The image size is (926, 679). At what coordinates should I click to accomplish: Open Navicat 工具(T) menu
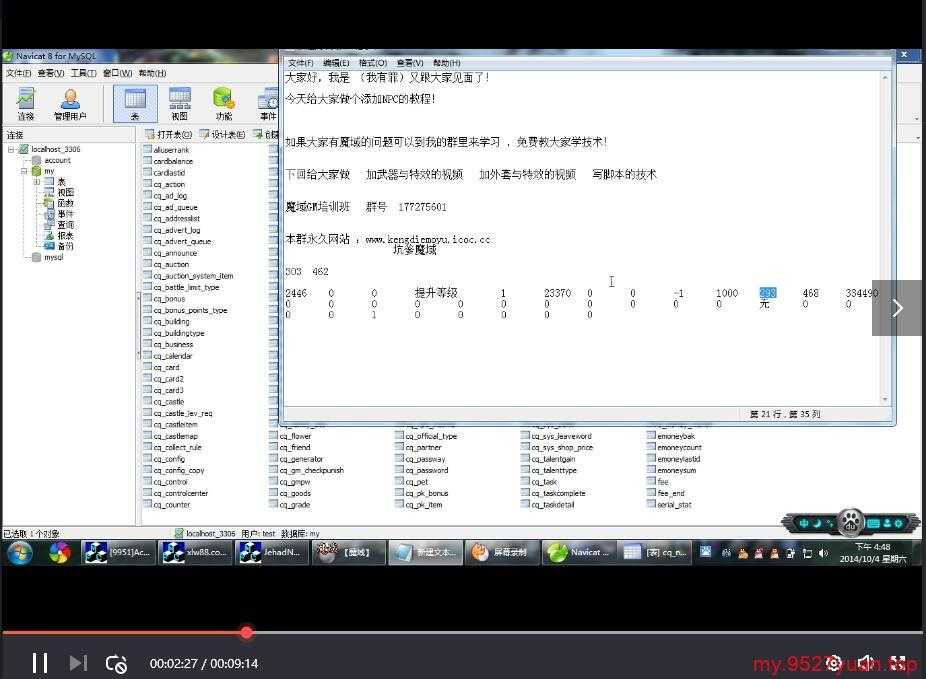[83, 73]
